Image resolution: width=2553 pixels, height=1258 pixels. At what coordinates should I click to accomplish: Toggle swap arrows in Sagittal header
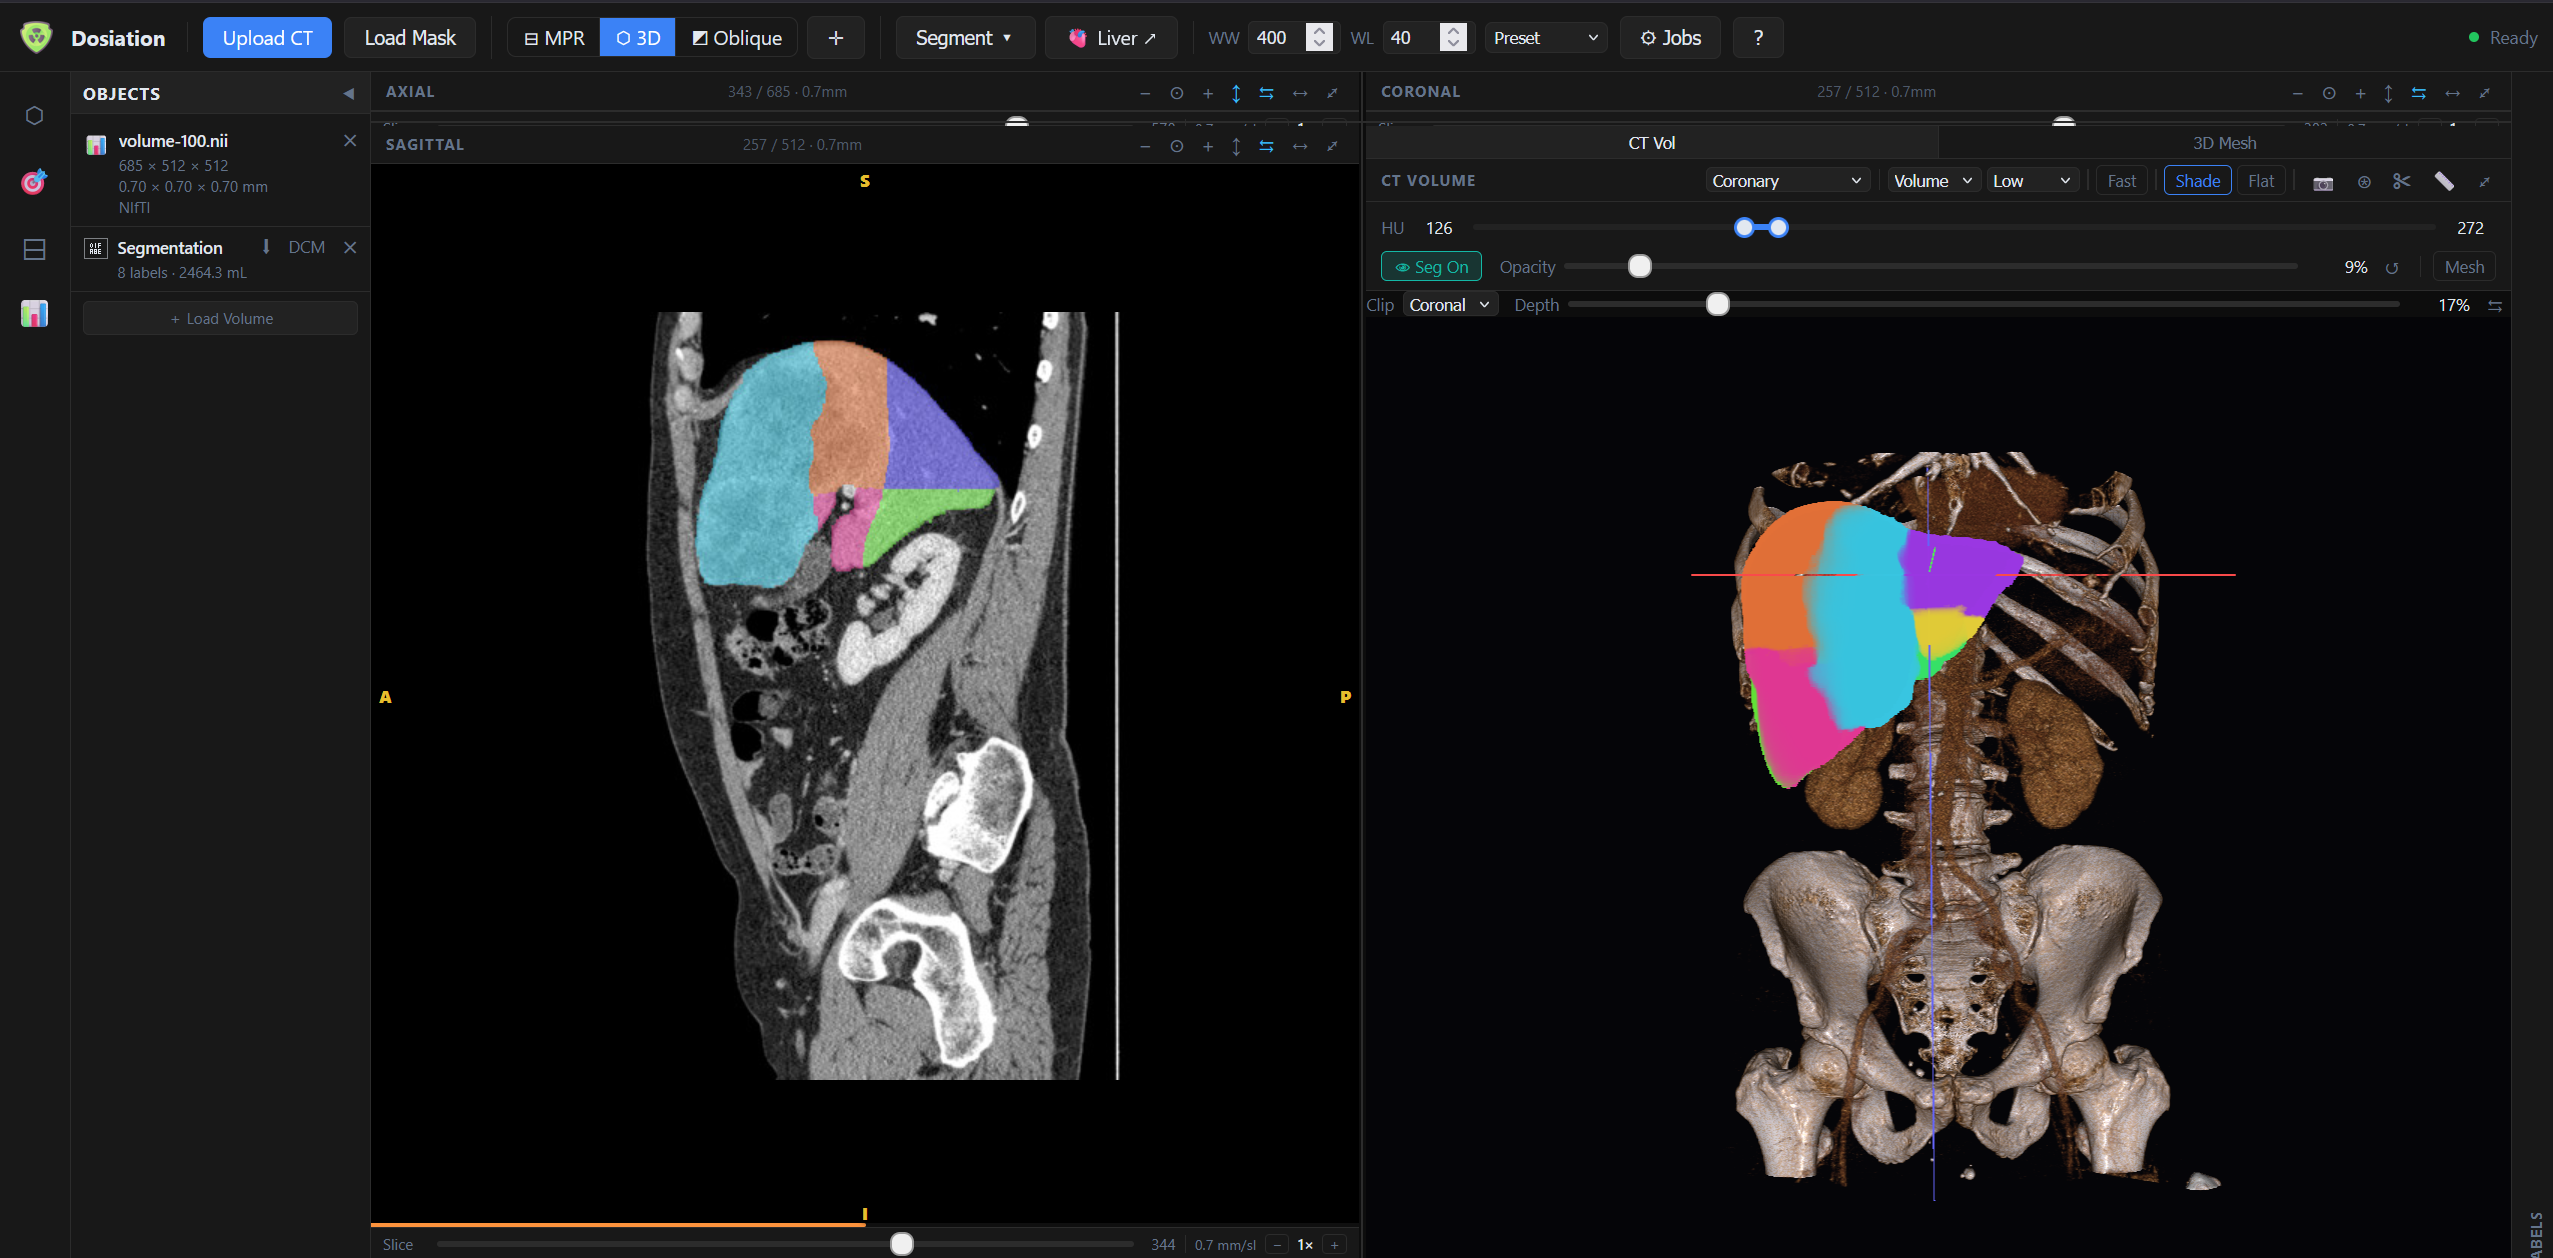coord(1267,146)
